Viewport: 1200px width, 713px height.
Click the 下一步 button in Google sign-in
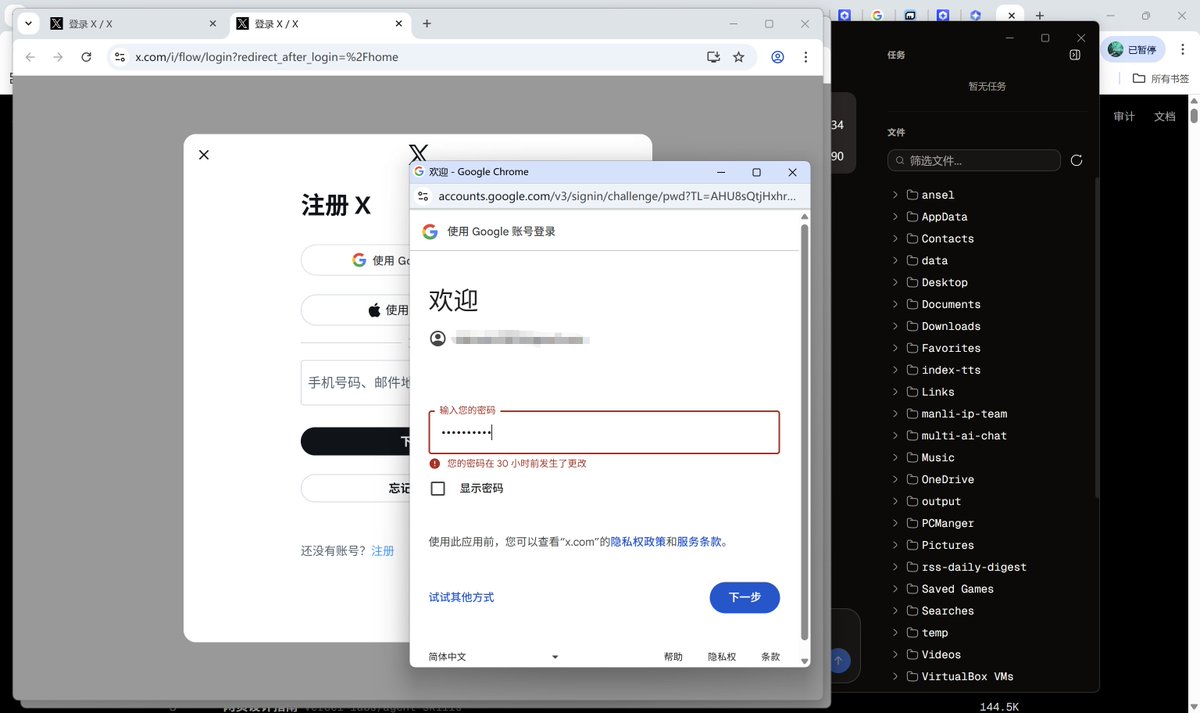(x=744, y=597)
